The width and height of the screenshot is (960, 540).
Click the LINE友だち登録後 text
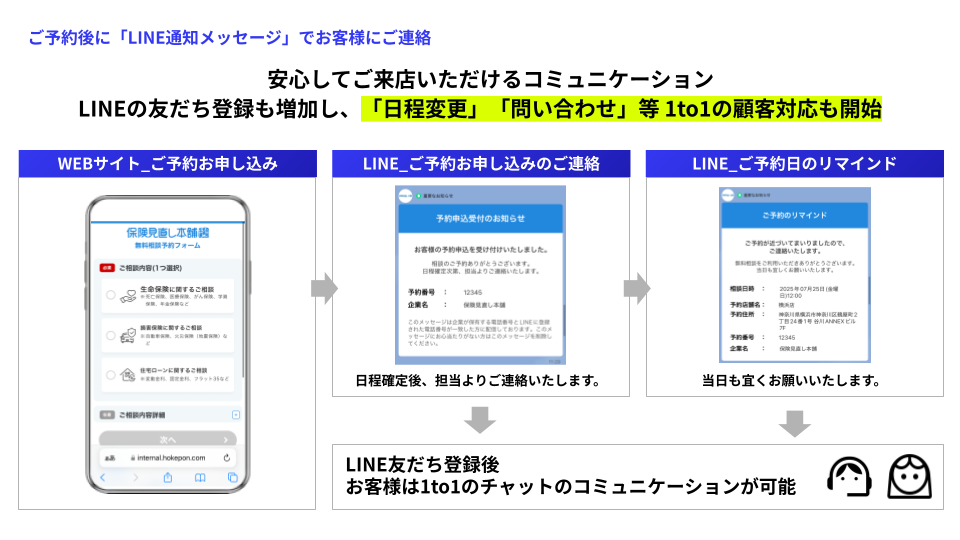[x=422, y=464]
